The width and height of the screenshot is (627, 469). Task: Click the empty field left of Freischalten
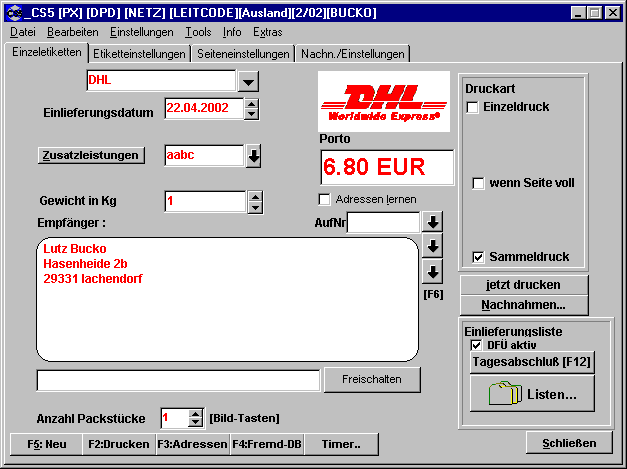[178, 380]
